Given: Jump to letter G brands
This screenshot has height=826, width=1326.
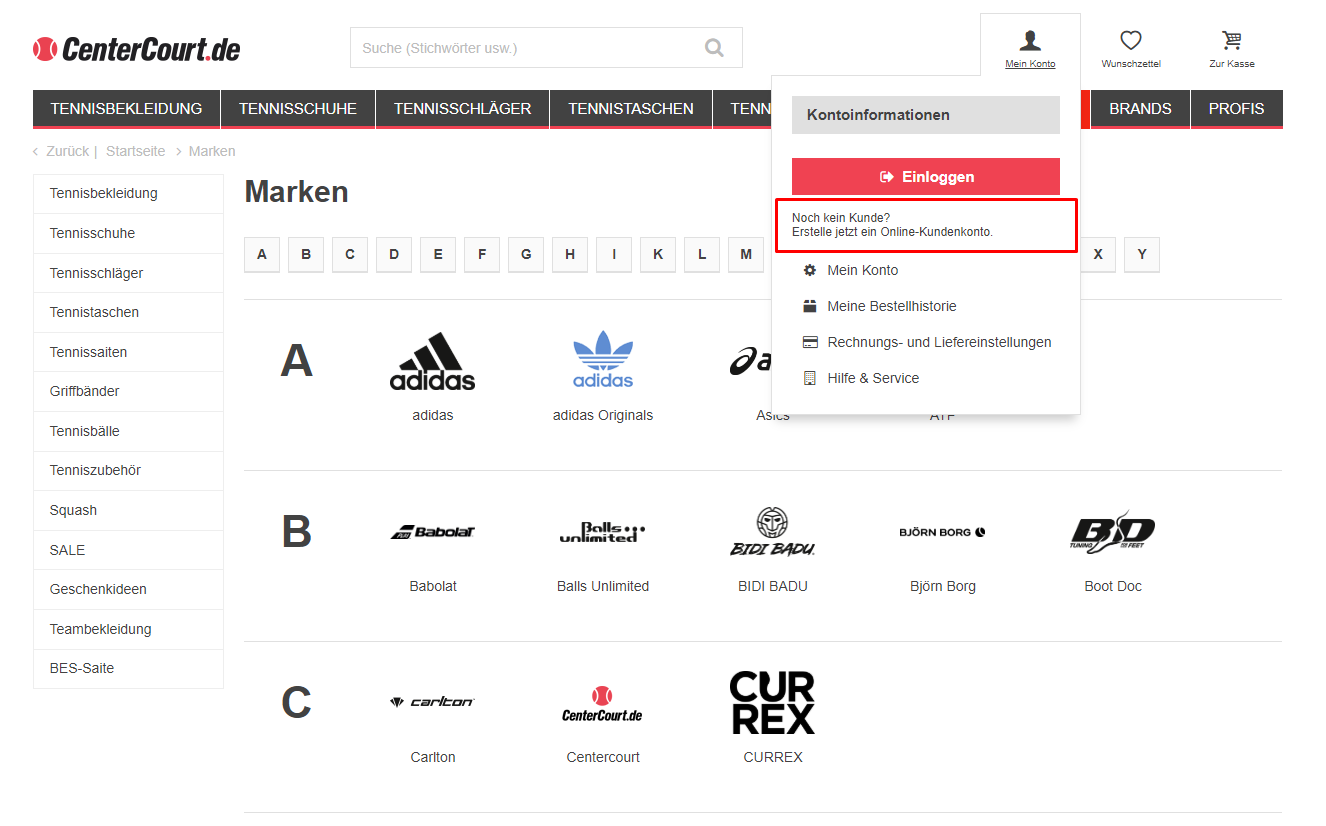Looking at the screenshot, I should (526, 254).
